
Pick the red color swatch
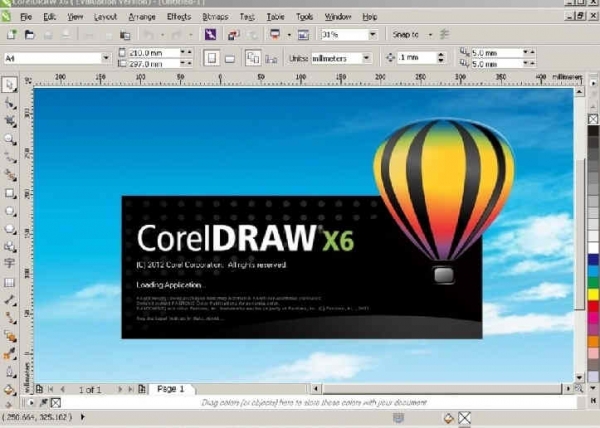pos(593,306)
